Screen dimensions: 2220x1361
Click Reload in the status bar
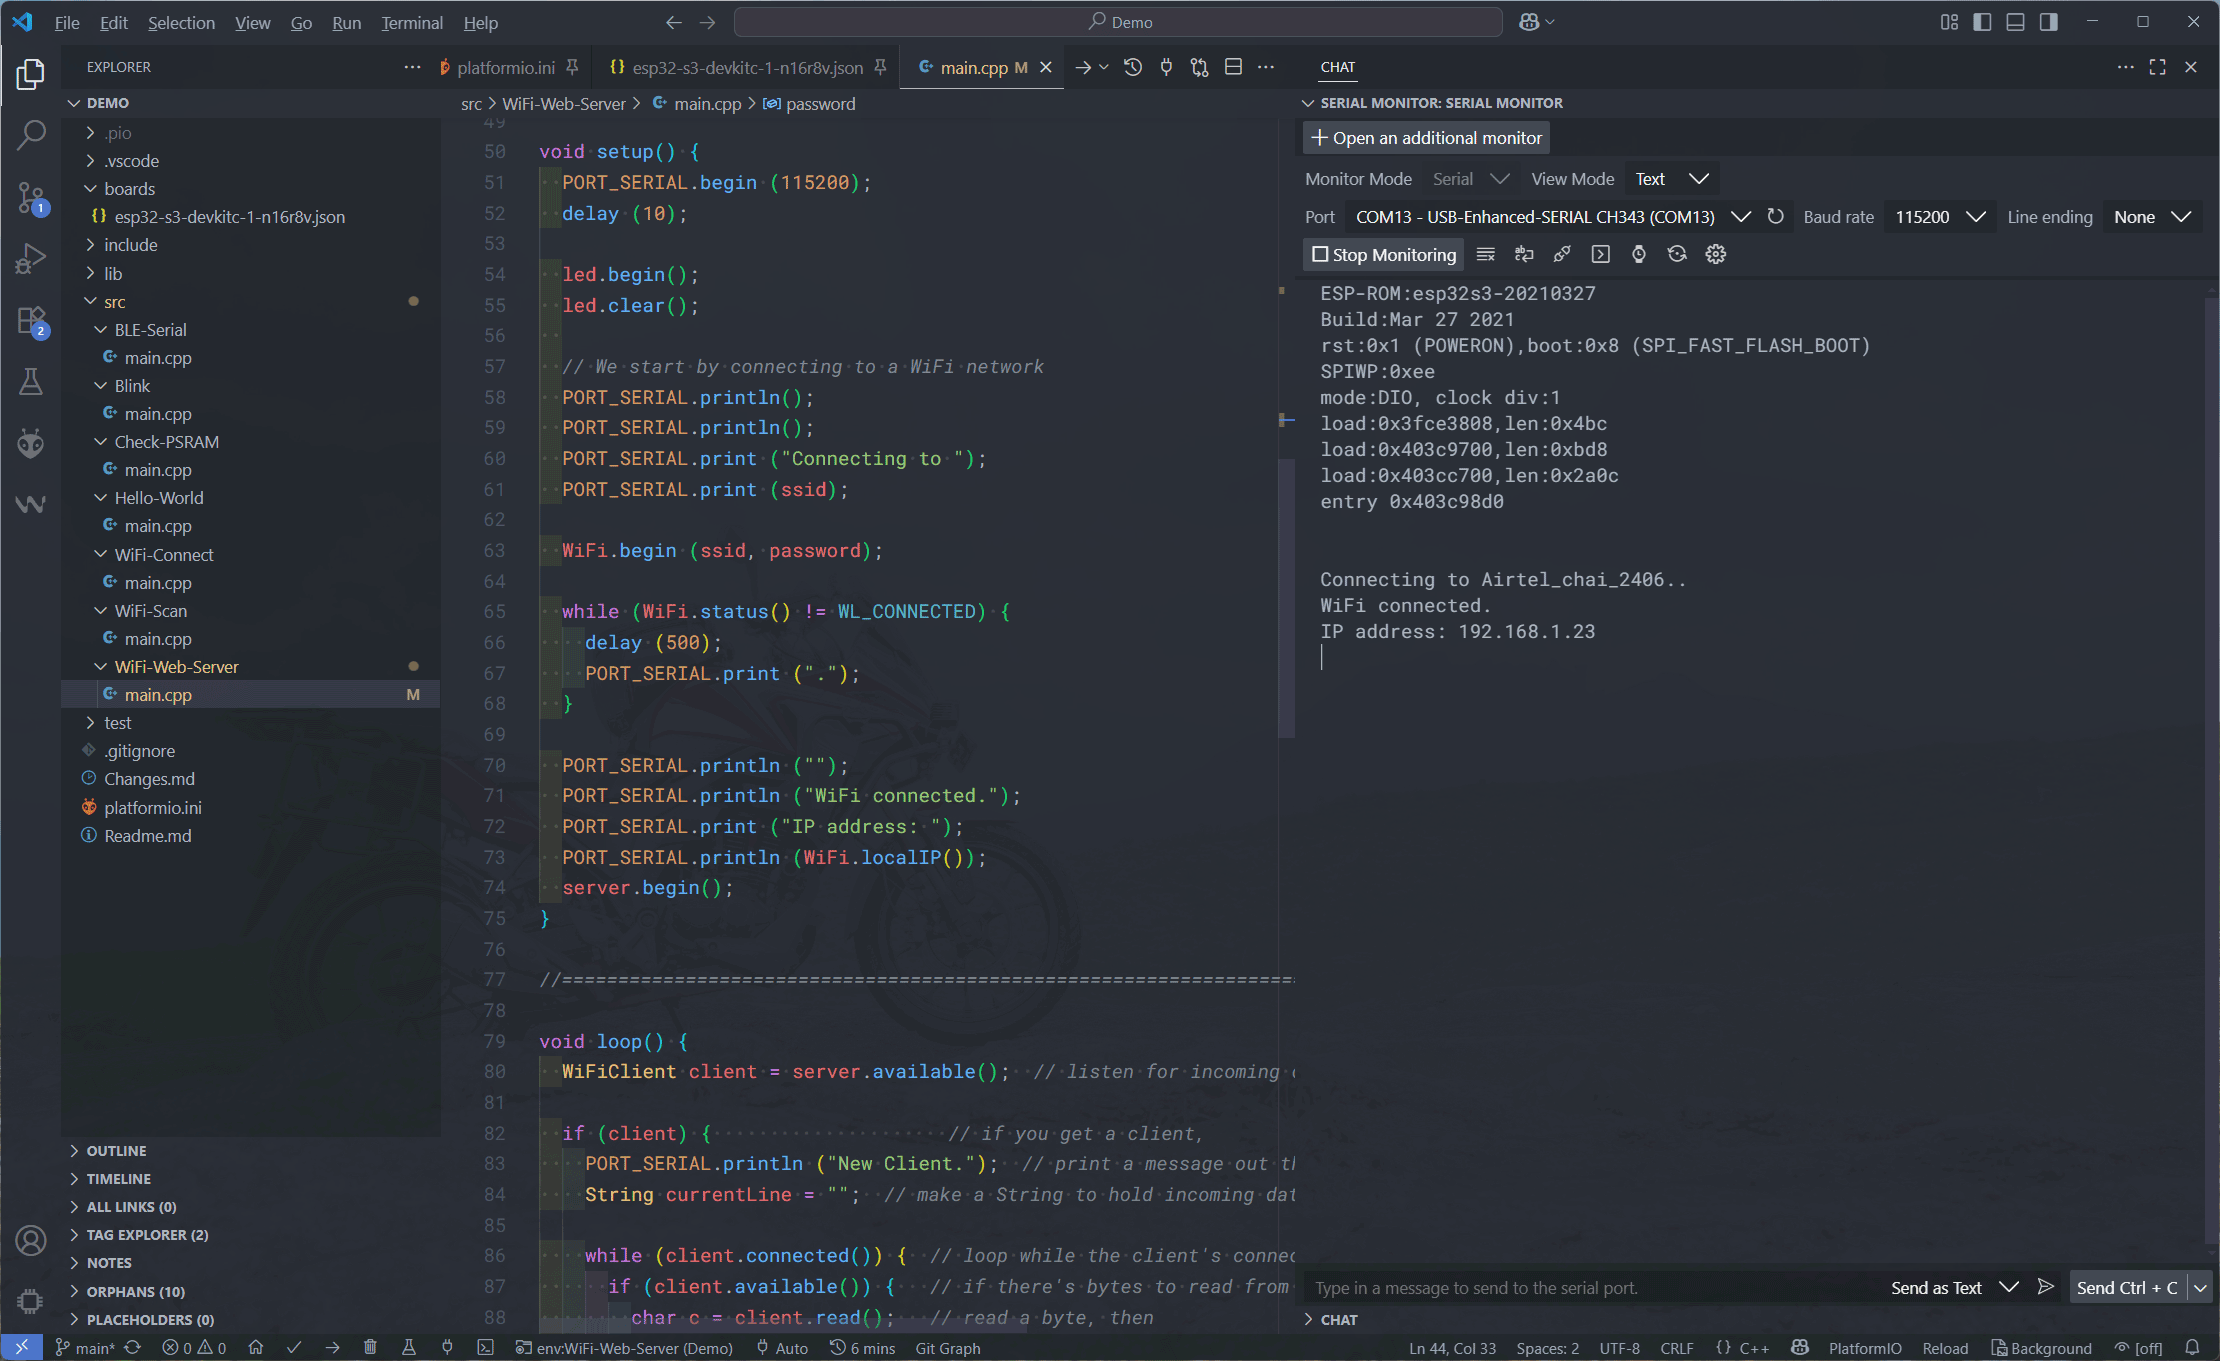1945,1348
